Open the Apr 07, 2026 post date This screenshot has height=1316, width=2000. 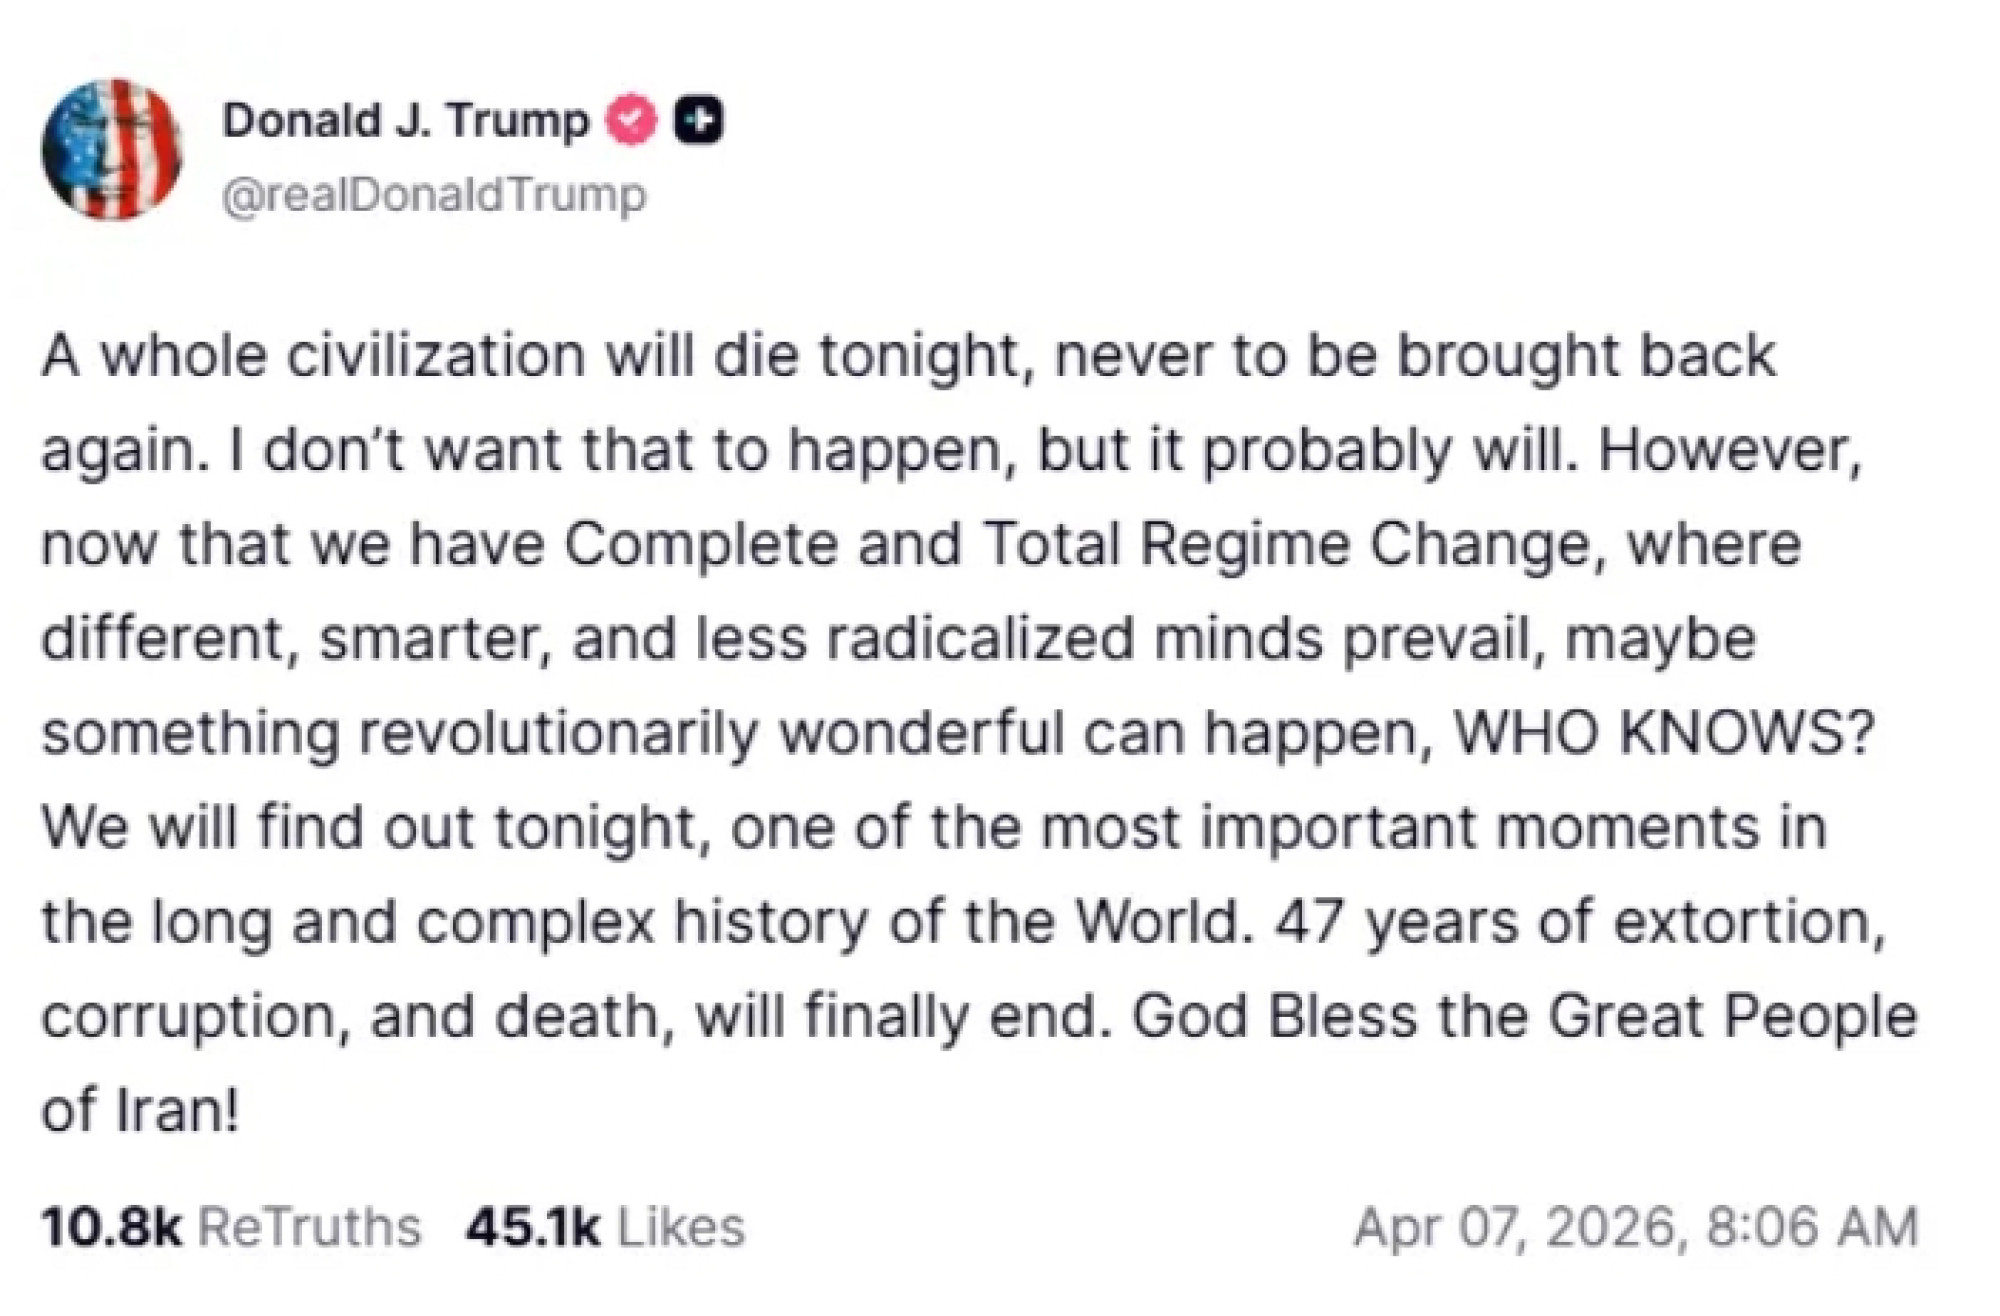tap(1518, 1226)
